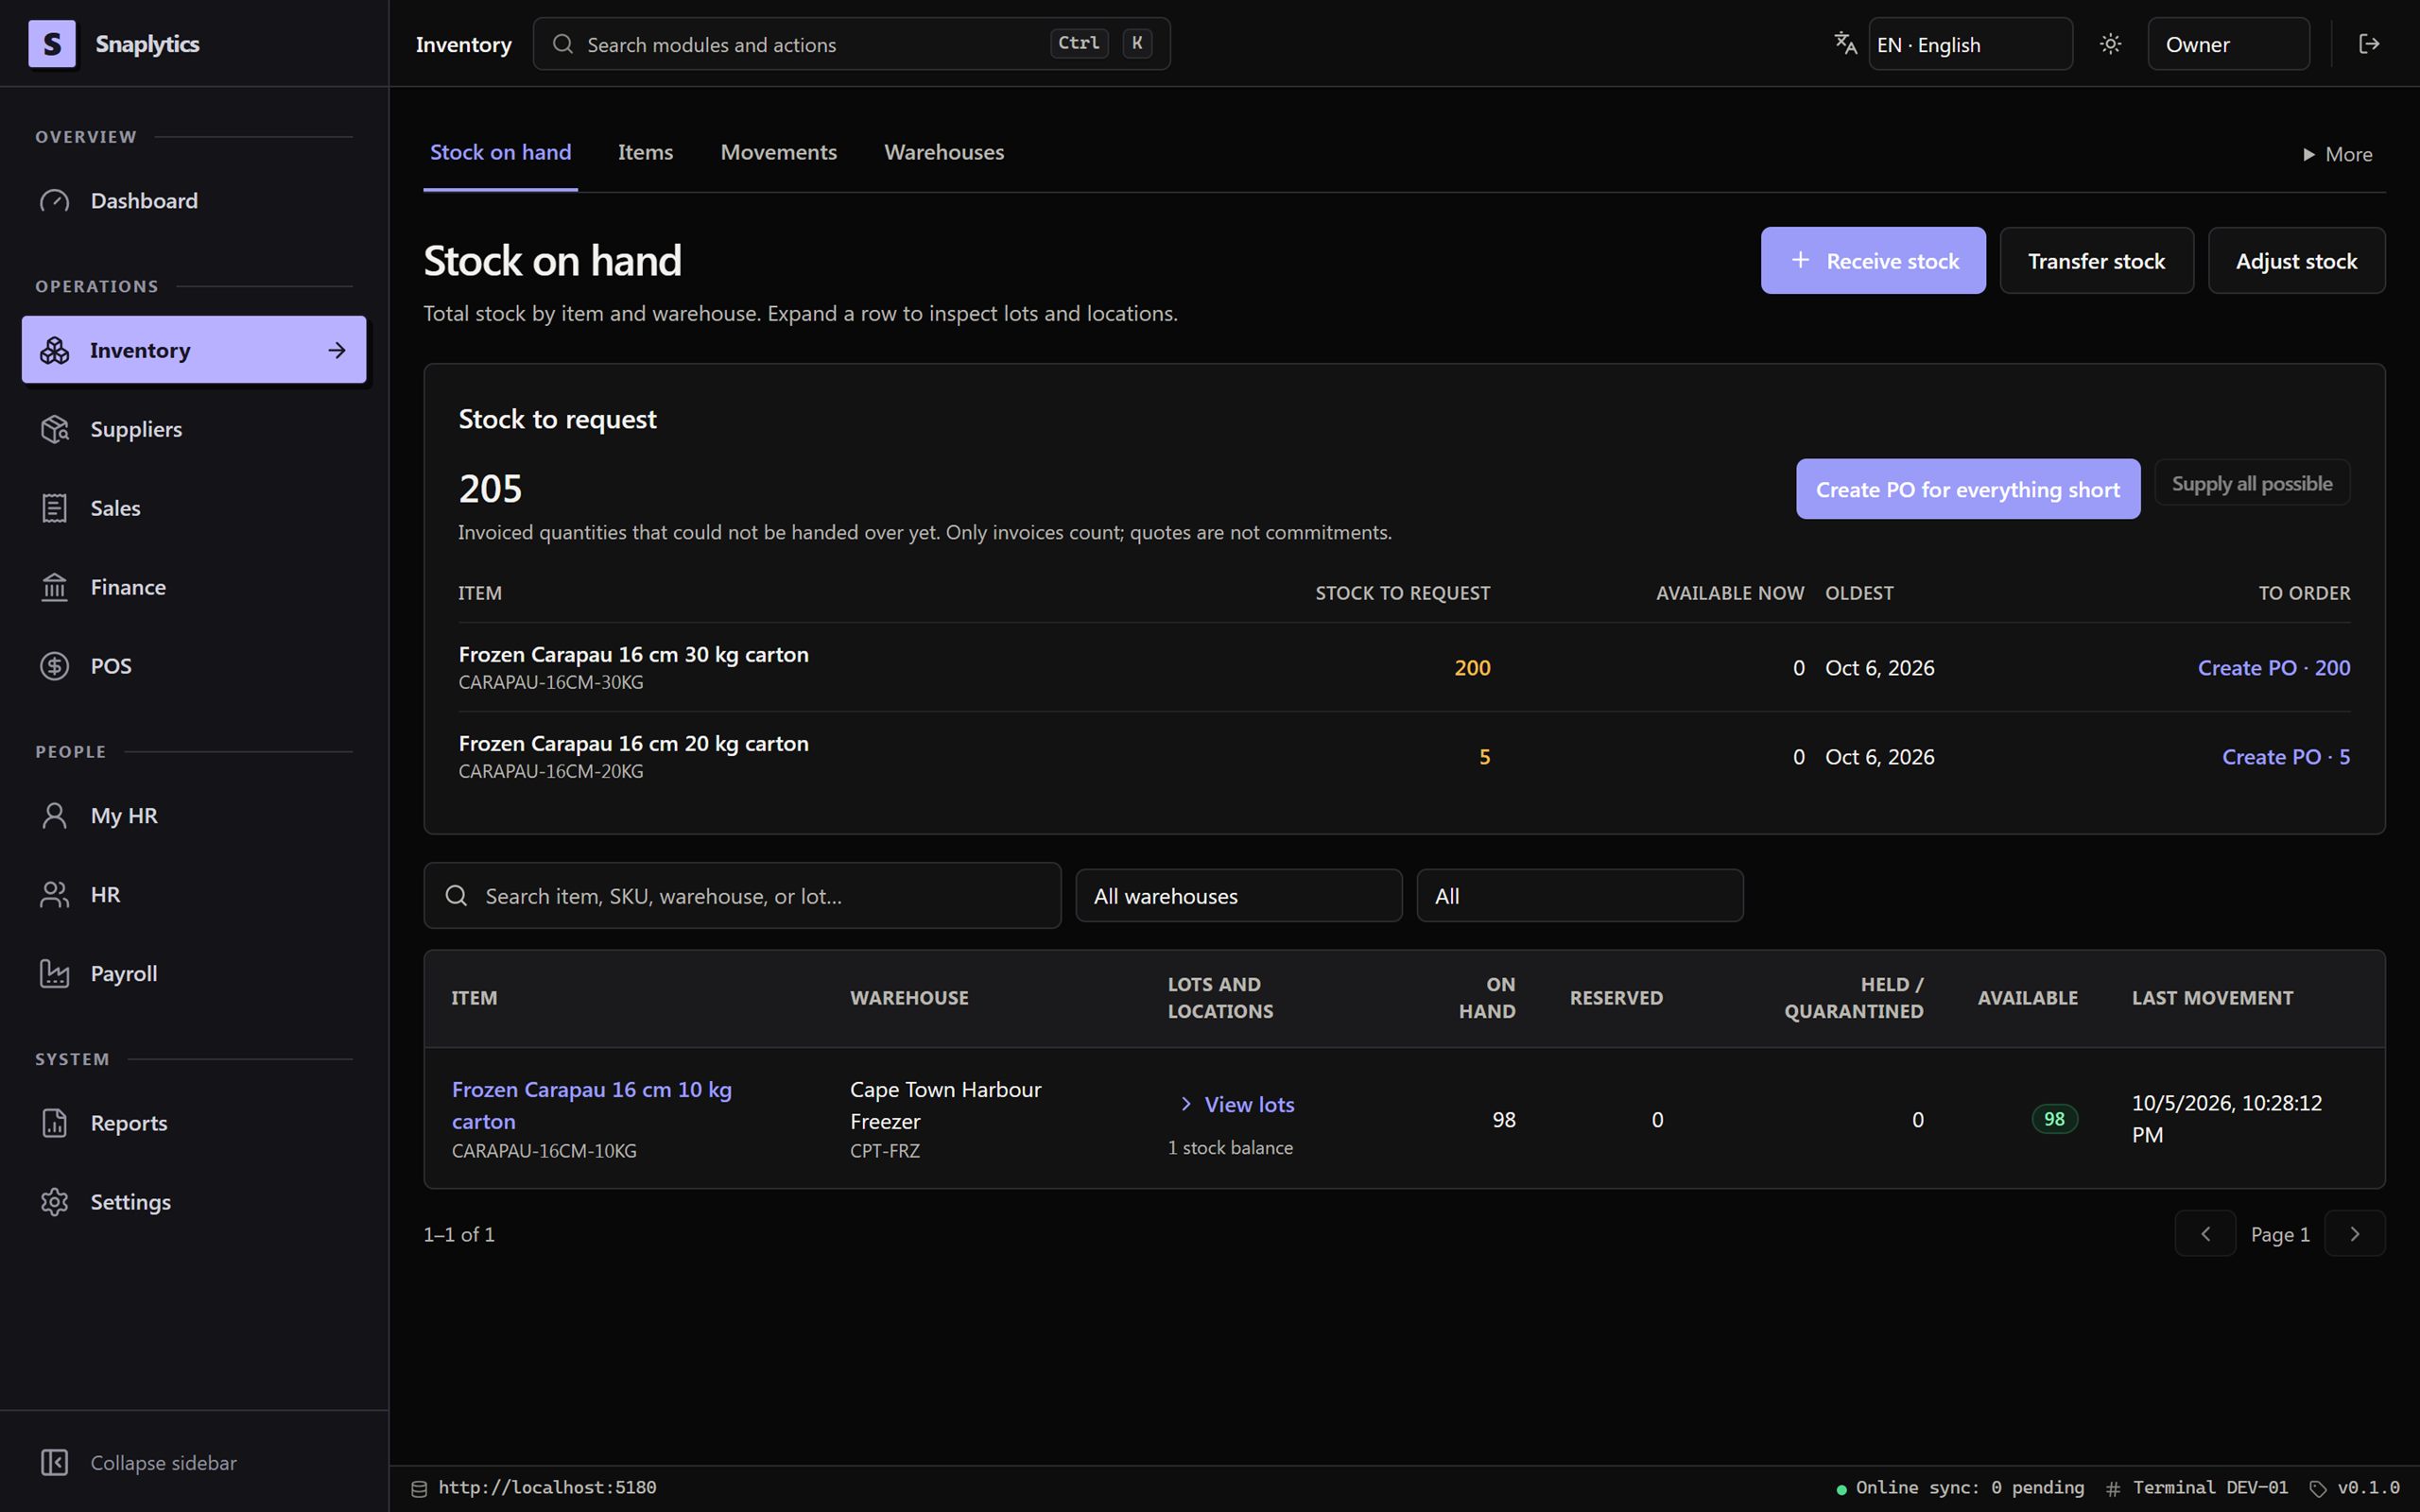This screenshot has width=2420, height=1512.
Task: Select the POS dollar icon
Action: [54, 666]
